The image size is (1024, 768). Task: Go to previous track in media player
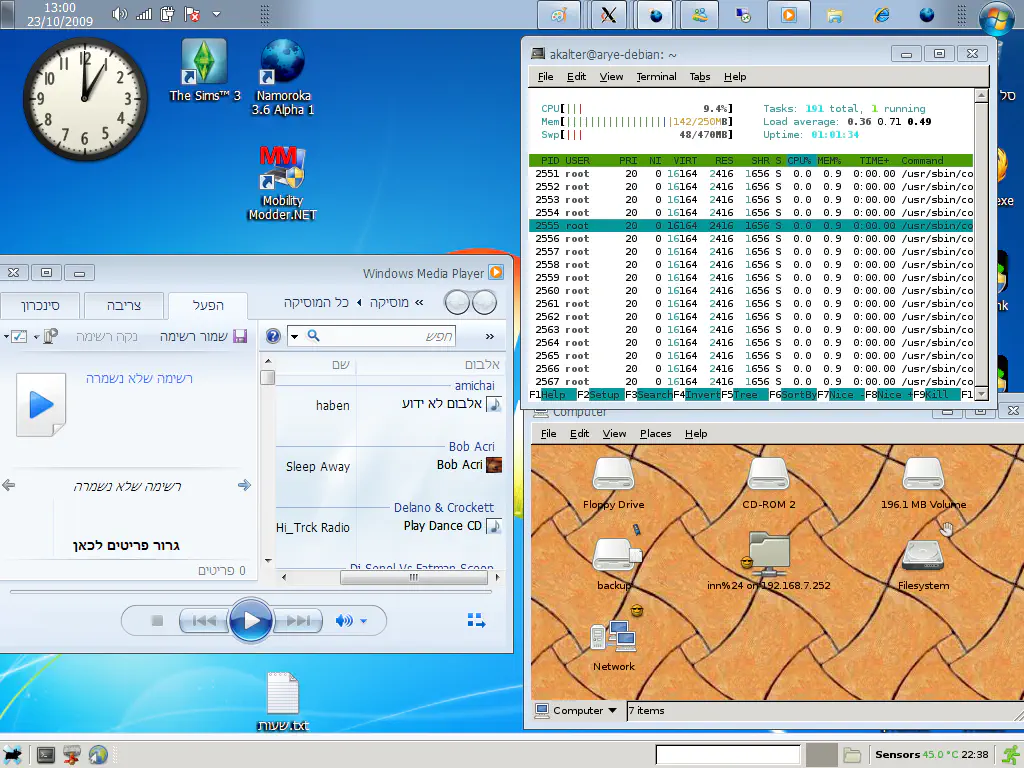pos(204,621)
